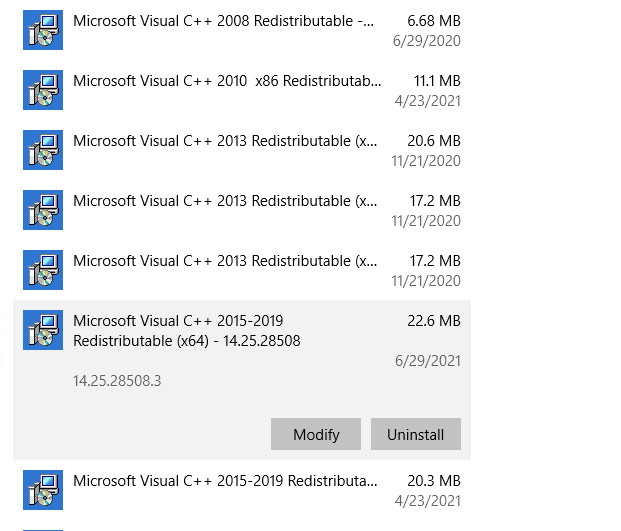Viewport: 621px width, 531px height.
Task: Click the 20.3 MB size label
Action: (434, 481)
